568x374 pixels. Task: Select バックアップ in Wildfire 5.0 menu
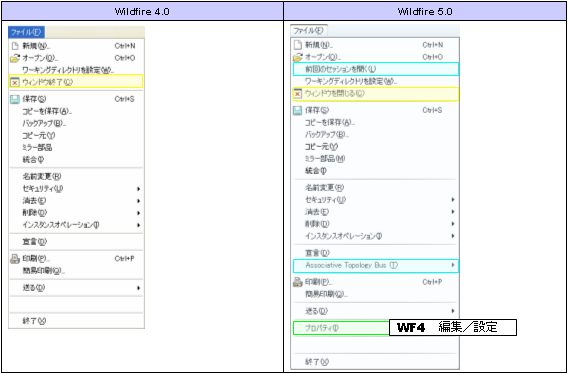coord(327,135)
